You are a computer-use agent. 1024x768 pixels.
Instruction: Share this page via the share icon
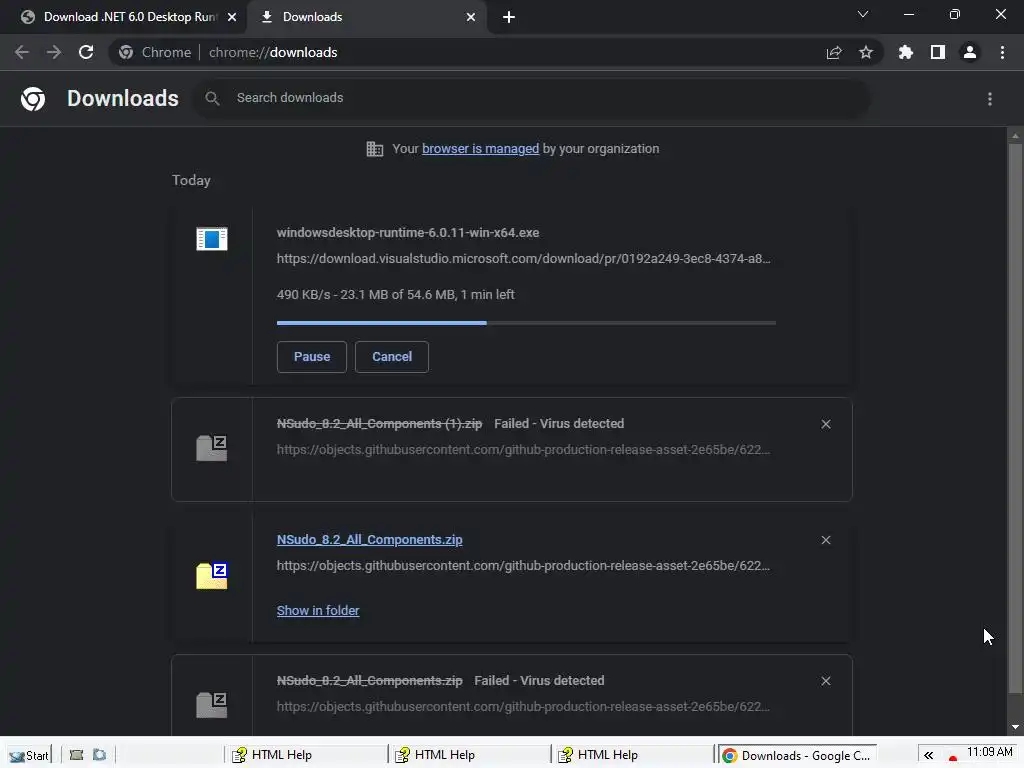click(x=834, y=52)
